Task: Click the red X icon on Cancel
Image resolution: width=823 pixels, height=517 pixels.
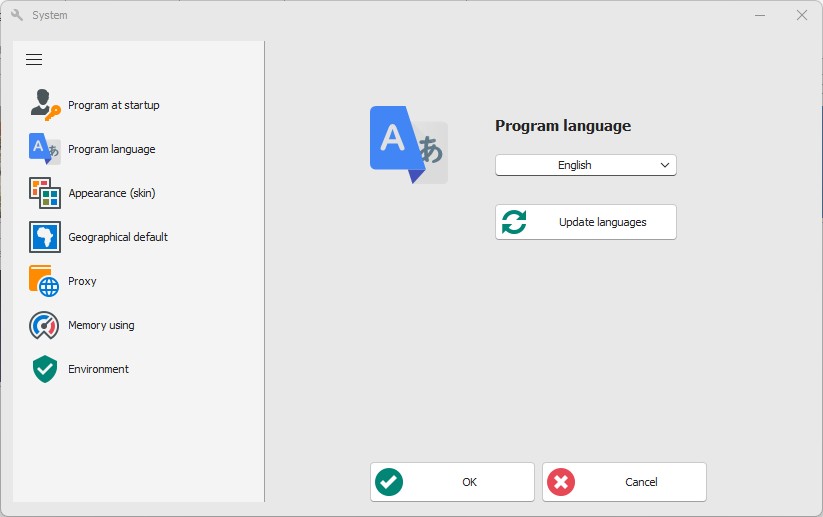Action: coord(561,482)
